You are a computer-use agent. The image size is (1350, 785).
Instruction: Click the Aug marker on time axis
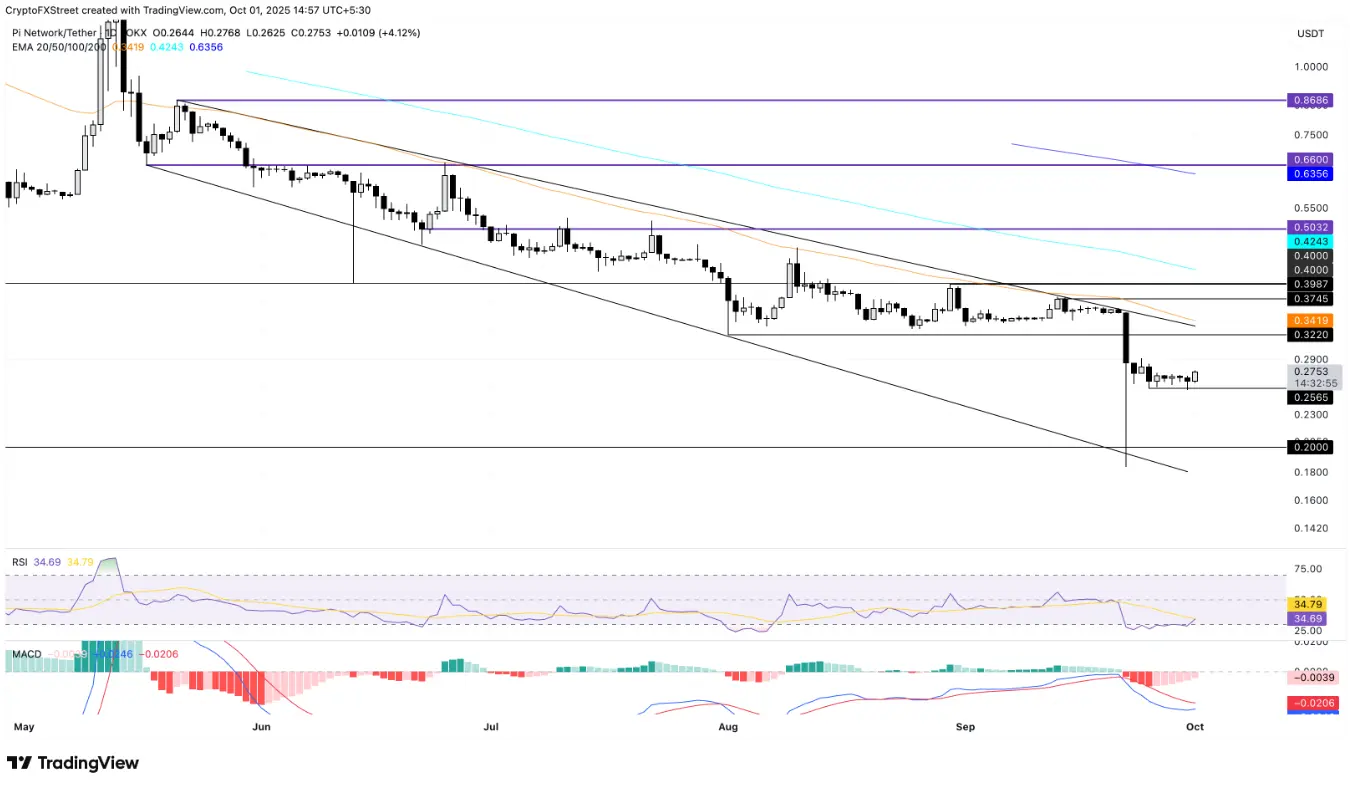728,727
